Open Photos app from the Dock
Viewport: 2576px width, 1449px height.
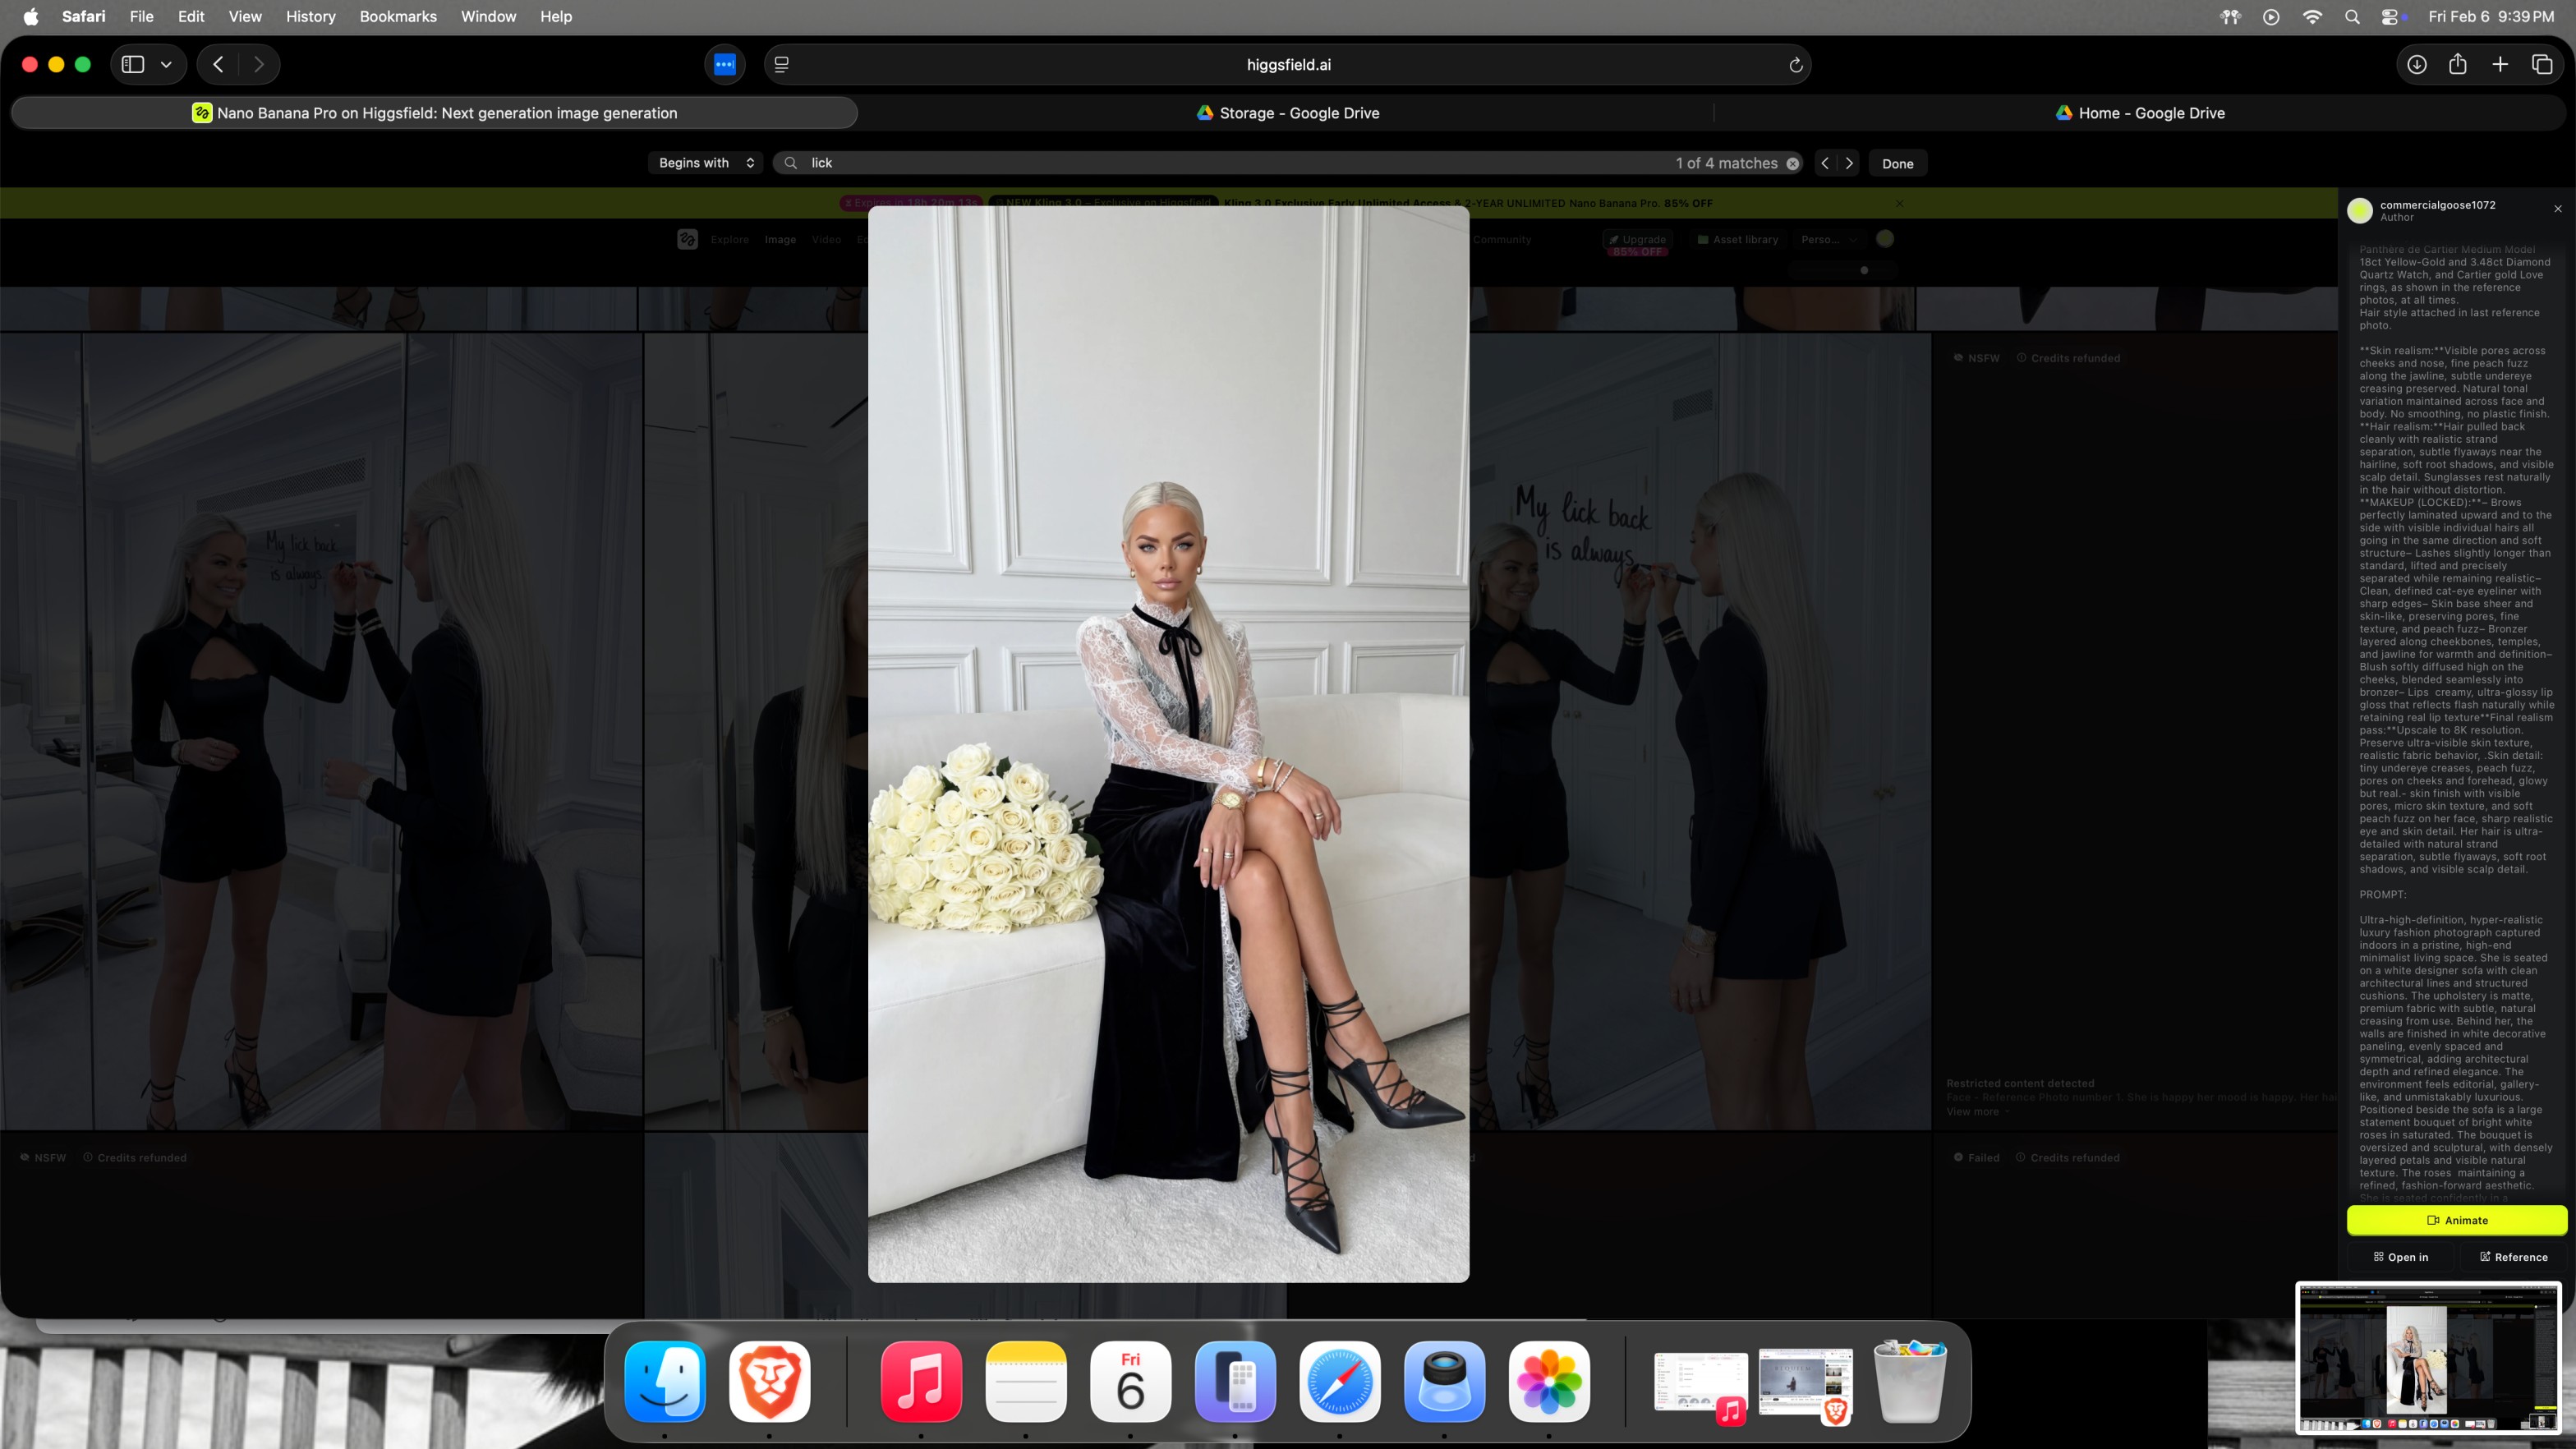(1548, 1381)
